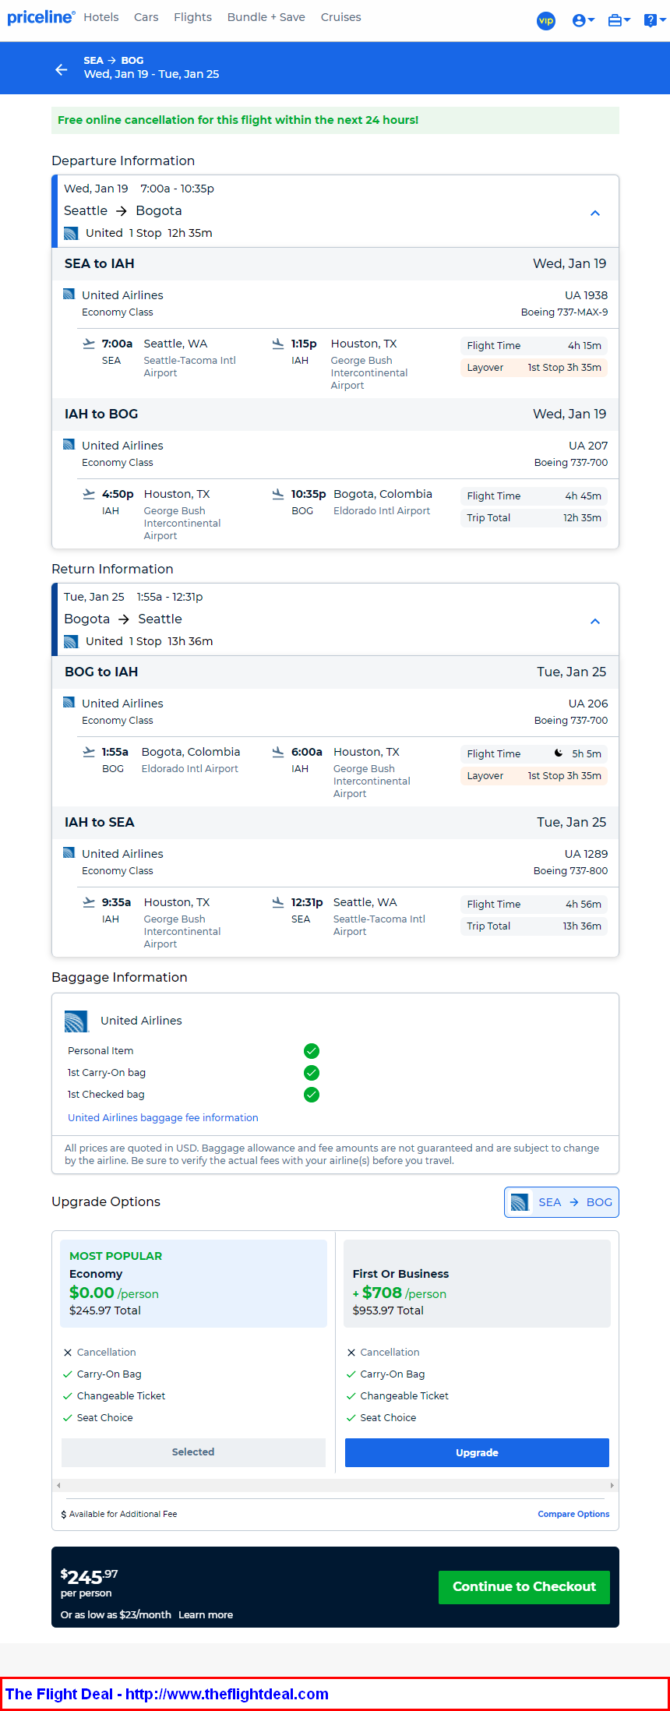Click the priceline logo

coord(41,17)
